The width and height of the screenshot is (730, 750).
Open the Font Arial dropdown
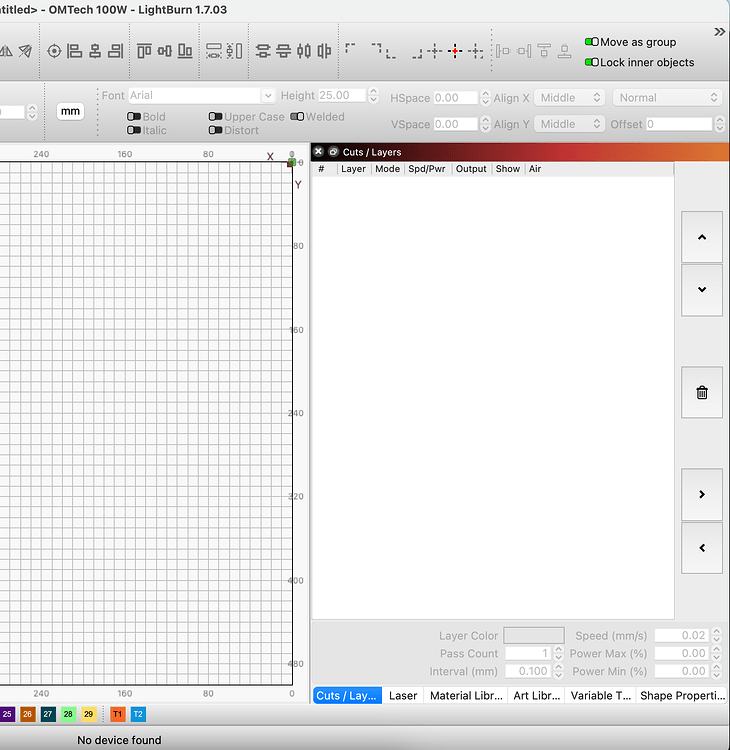pyautogui.click(x=201, y=96)
